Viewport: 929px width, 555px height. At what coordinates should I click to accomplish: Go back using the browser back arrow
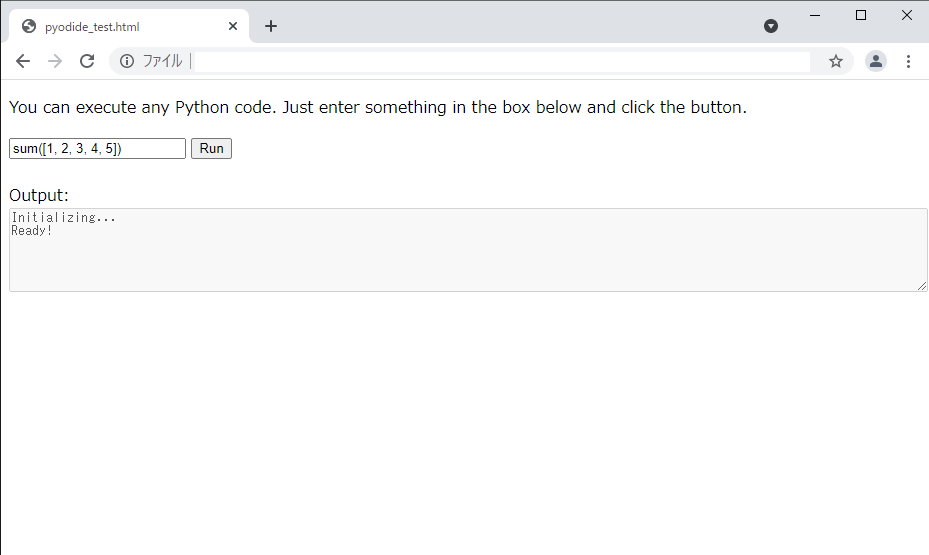point(23,61)
